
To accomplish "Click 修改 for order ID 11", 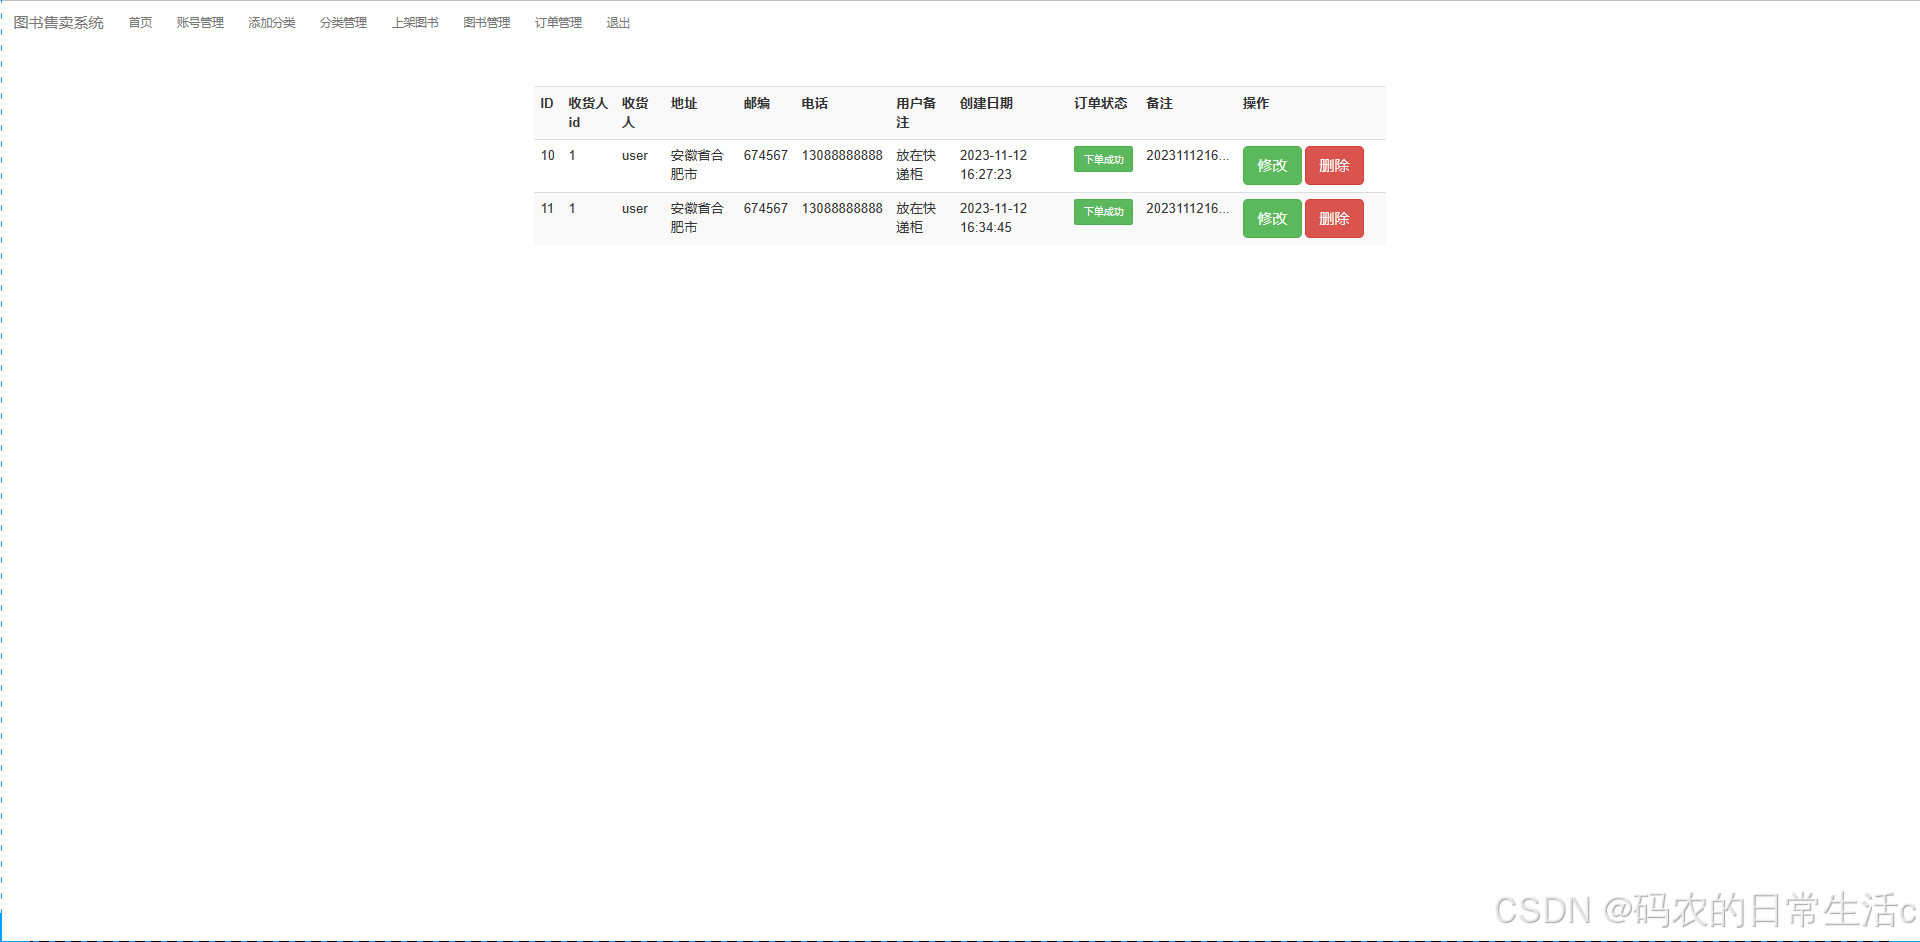I will [1271, 218].
